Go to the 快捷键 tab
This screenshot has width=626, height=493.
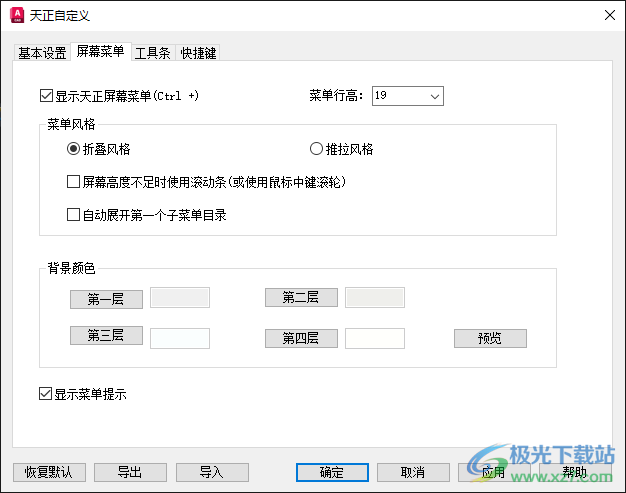pyautogui.click(x=198, y=53)
